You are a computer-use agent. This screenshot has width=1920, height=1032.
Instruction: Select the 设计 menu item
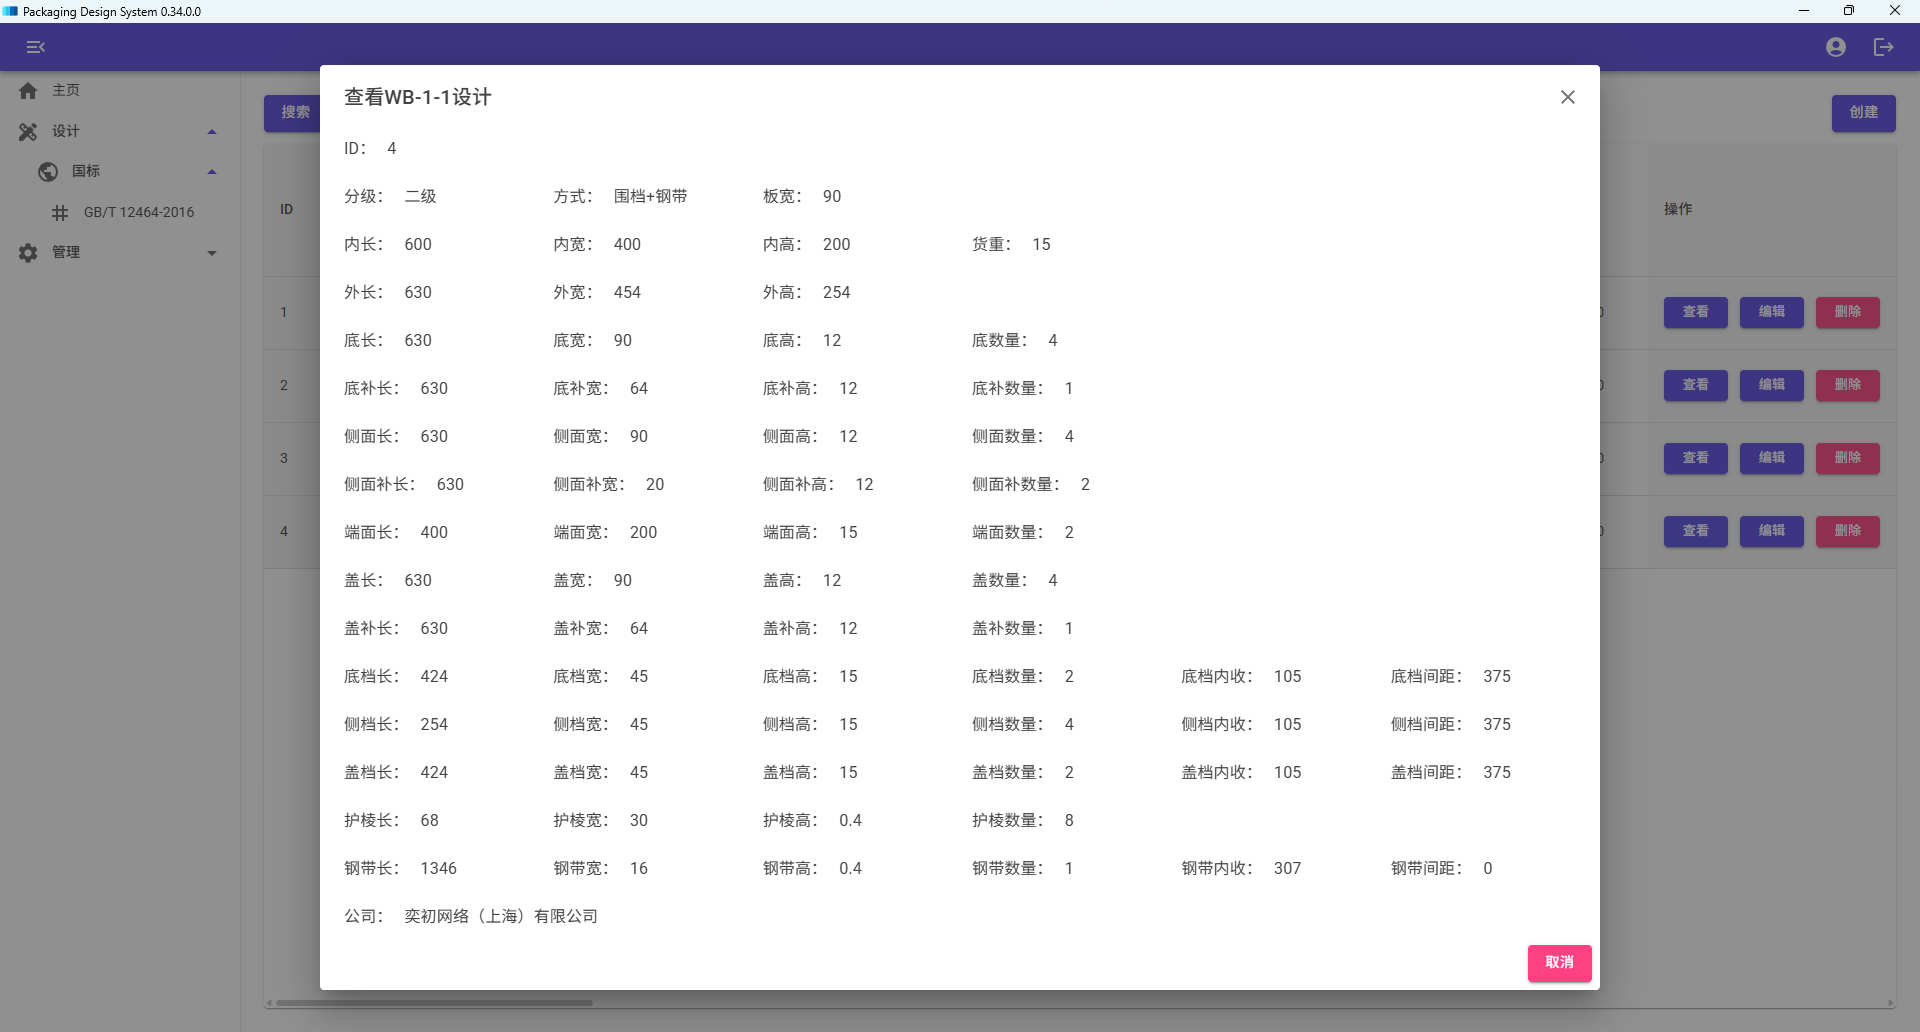(x=66, y=132)
